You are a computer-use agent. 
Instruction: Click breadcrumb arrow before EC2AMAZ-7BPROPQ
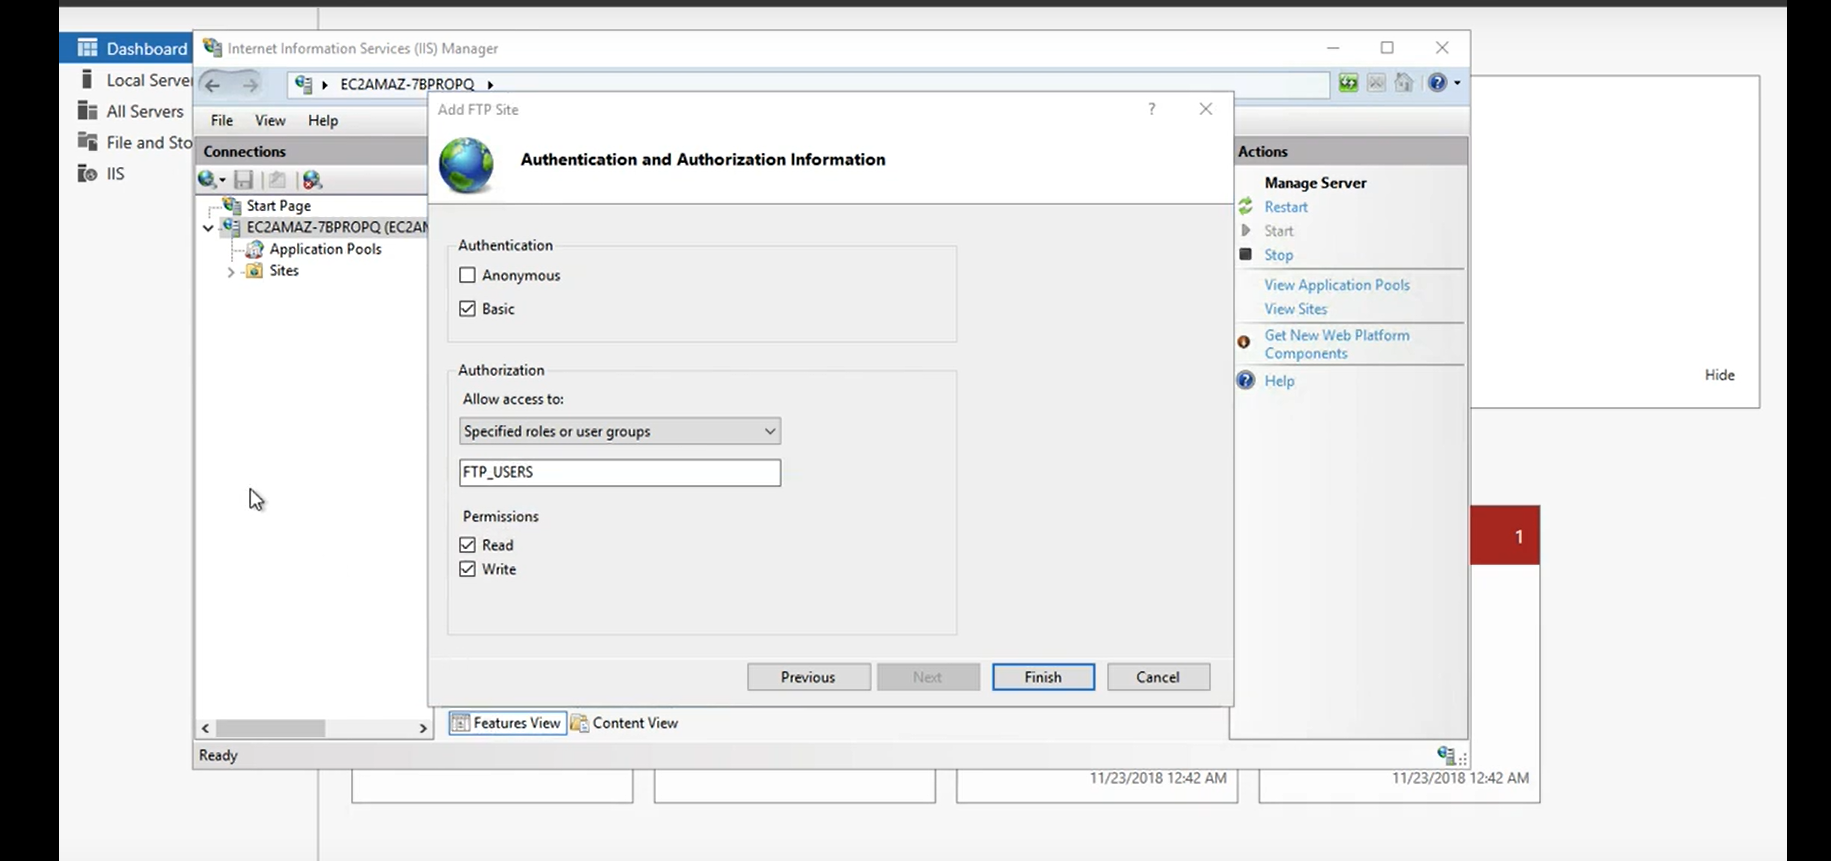pyautogui.click(x=325, y=85)
